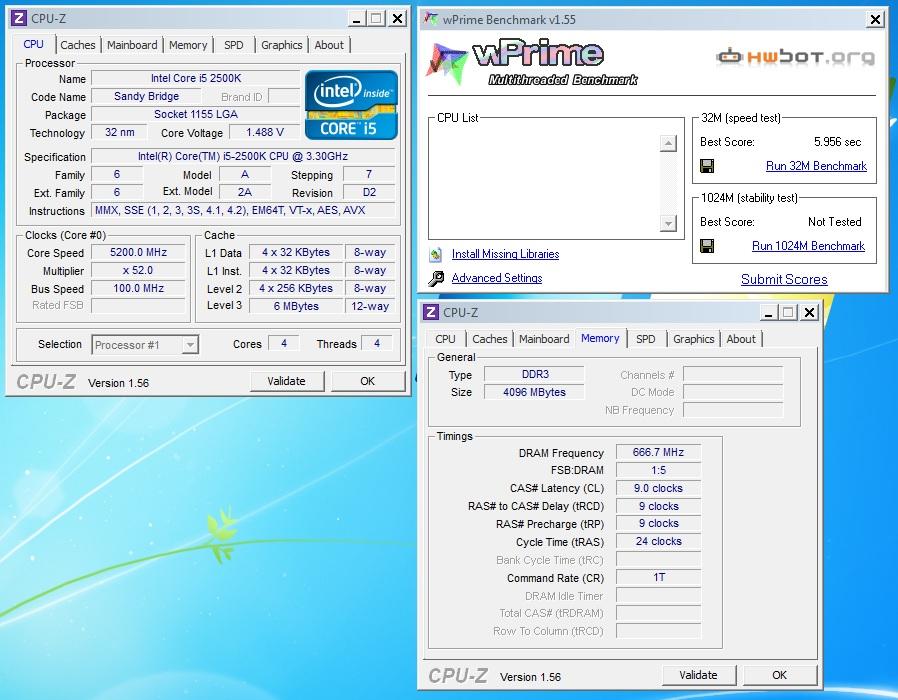
Task: Click the wrench icon beside Advanced Settings
Action: tap(436, 278)
